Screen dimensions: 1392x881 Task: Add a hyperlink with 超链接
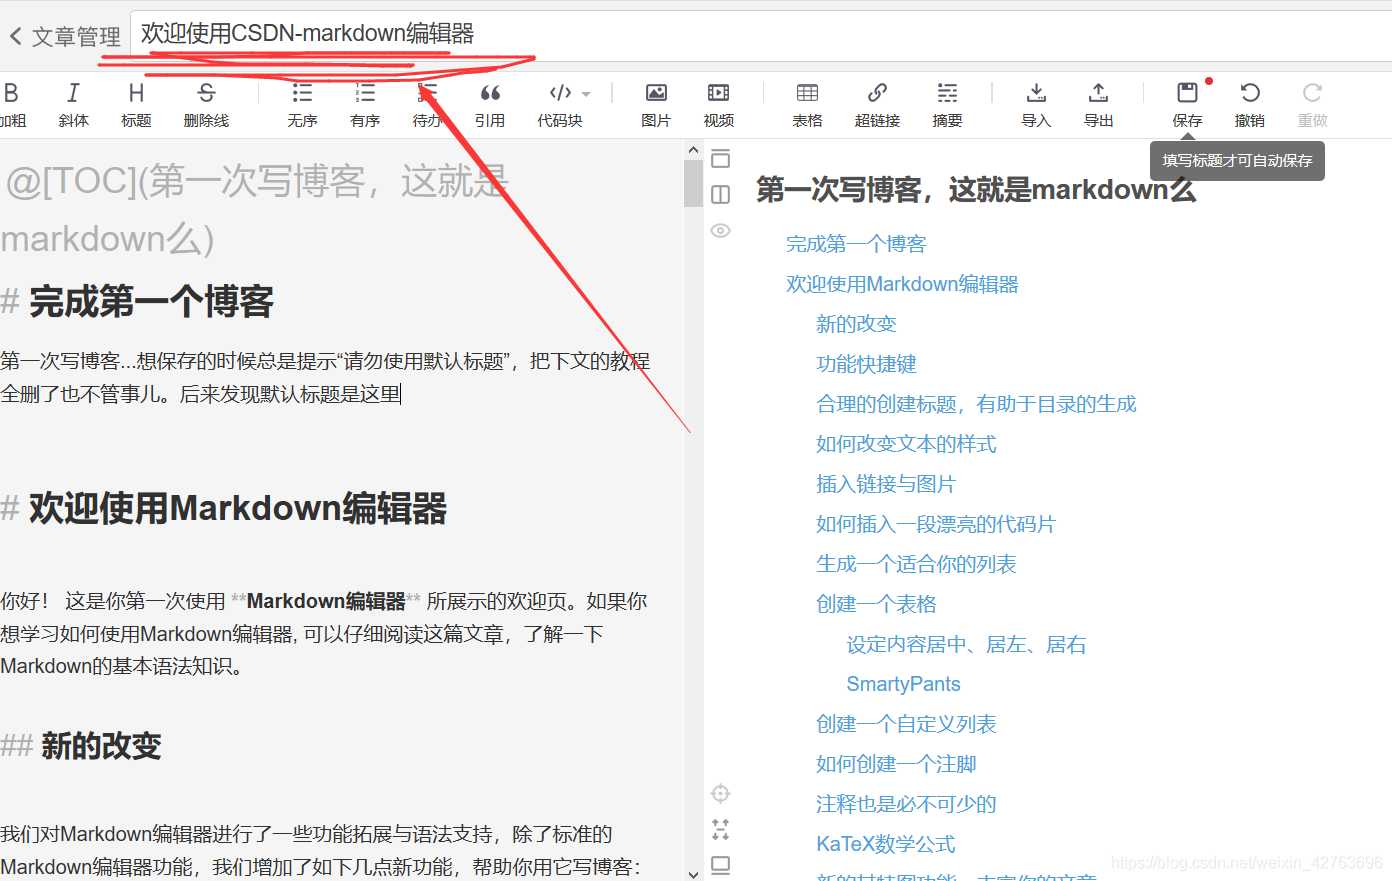(877, 104)
